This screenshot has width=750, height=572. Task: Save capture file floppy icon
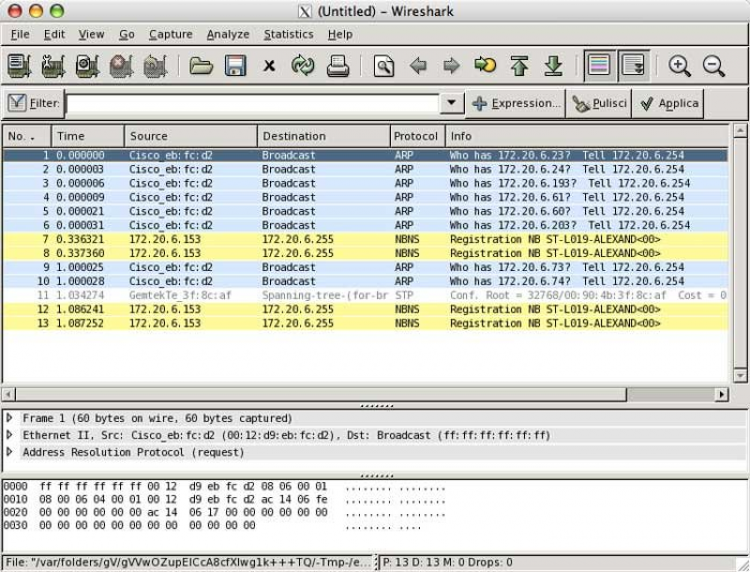[x=235, y=66]
